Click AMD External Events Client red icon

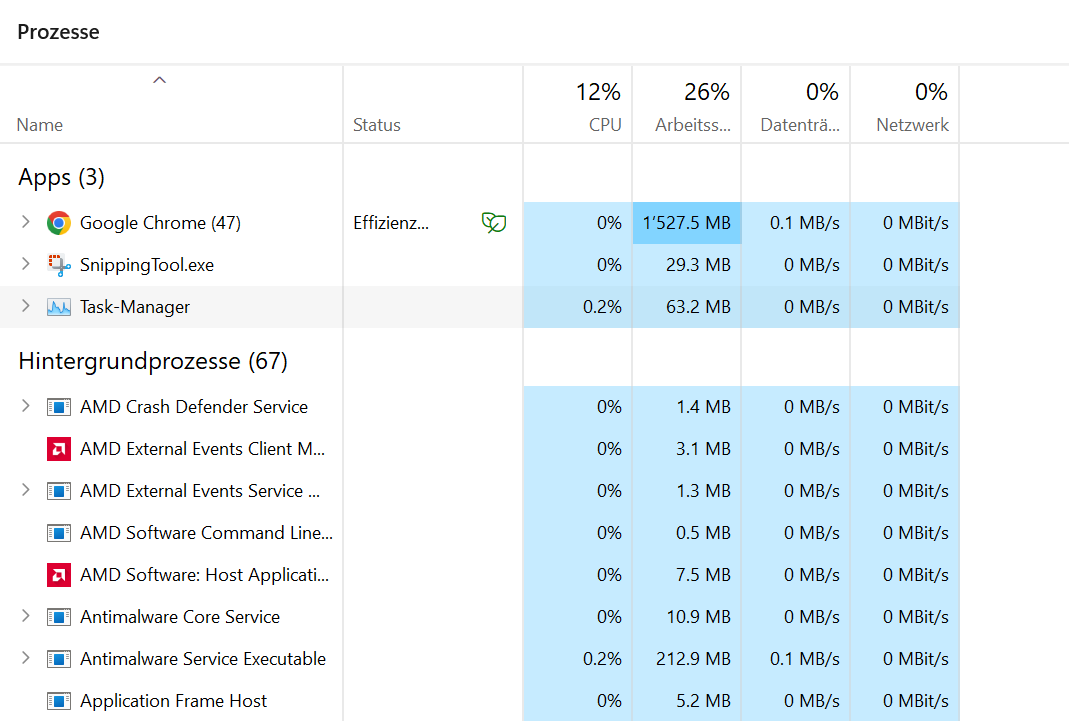pyautogui.click(x=59, y=449)
